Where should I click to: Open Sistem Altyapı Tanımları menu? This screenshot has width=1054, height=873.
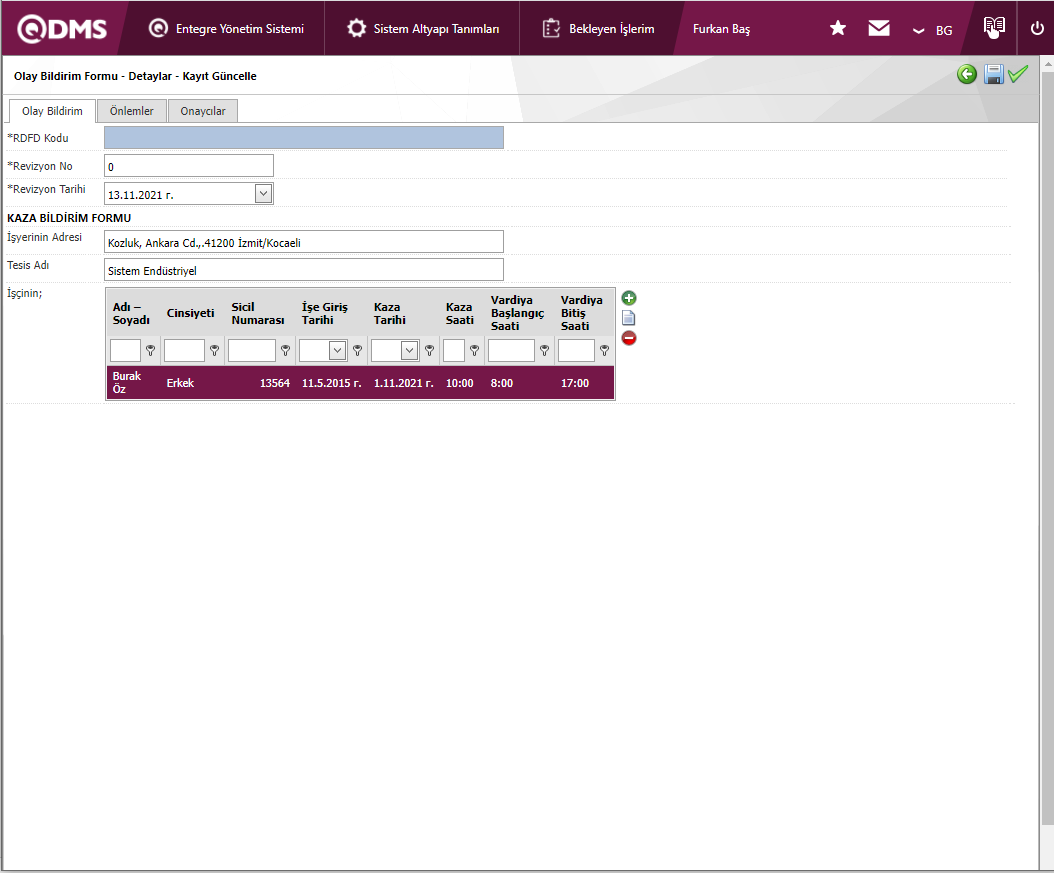[423, 29]
